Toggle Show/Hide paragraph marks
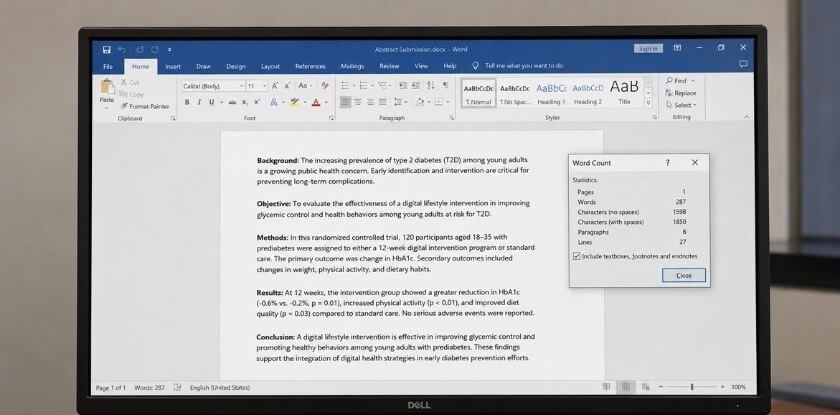Image resolution: width=840 pixels, height=415 pixels. click(x=445, y=86)
